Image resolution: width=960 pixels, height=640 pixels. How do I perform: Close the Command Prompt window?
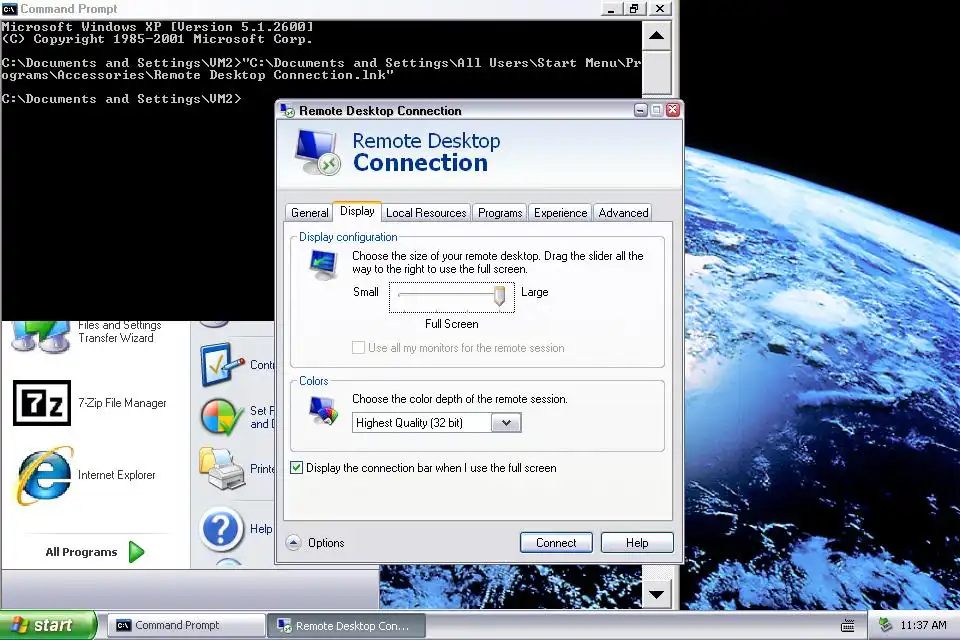pos(660,9)
